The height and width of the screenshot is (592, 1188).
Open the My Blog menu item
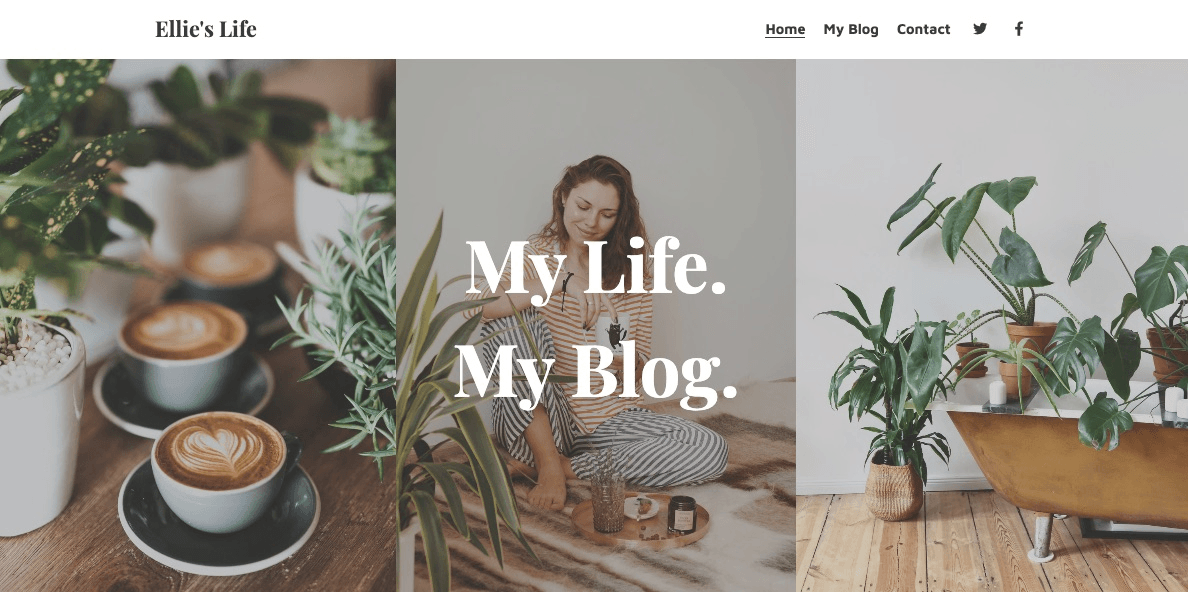pos(851,29)
